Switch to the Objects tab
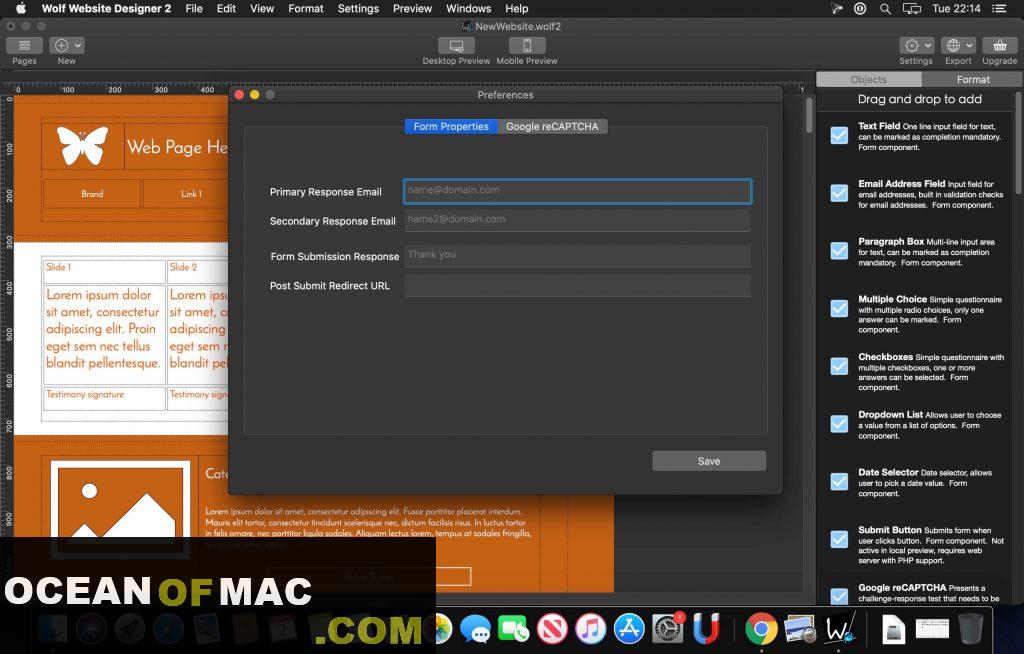This screenshot has height=654, width=1024. (x=869, y=79)
